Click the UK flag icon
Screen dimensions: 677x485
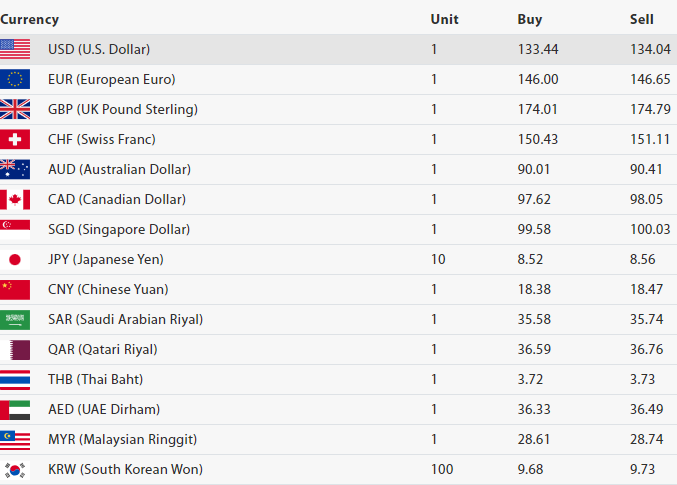[15, 109]
